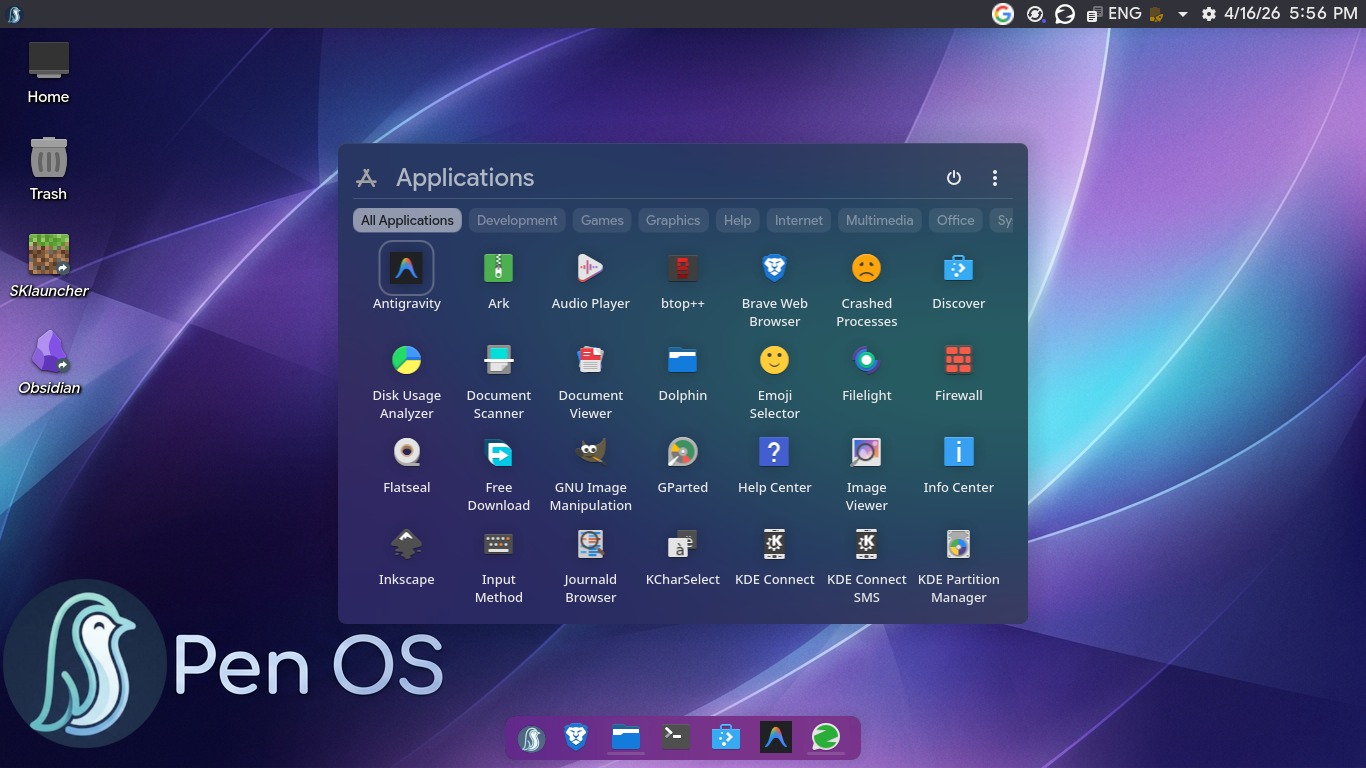Launch Discover from the applications grid
Viewport: 1366px width, 768px height.
(958, 277)
